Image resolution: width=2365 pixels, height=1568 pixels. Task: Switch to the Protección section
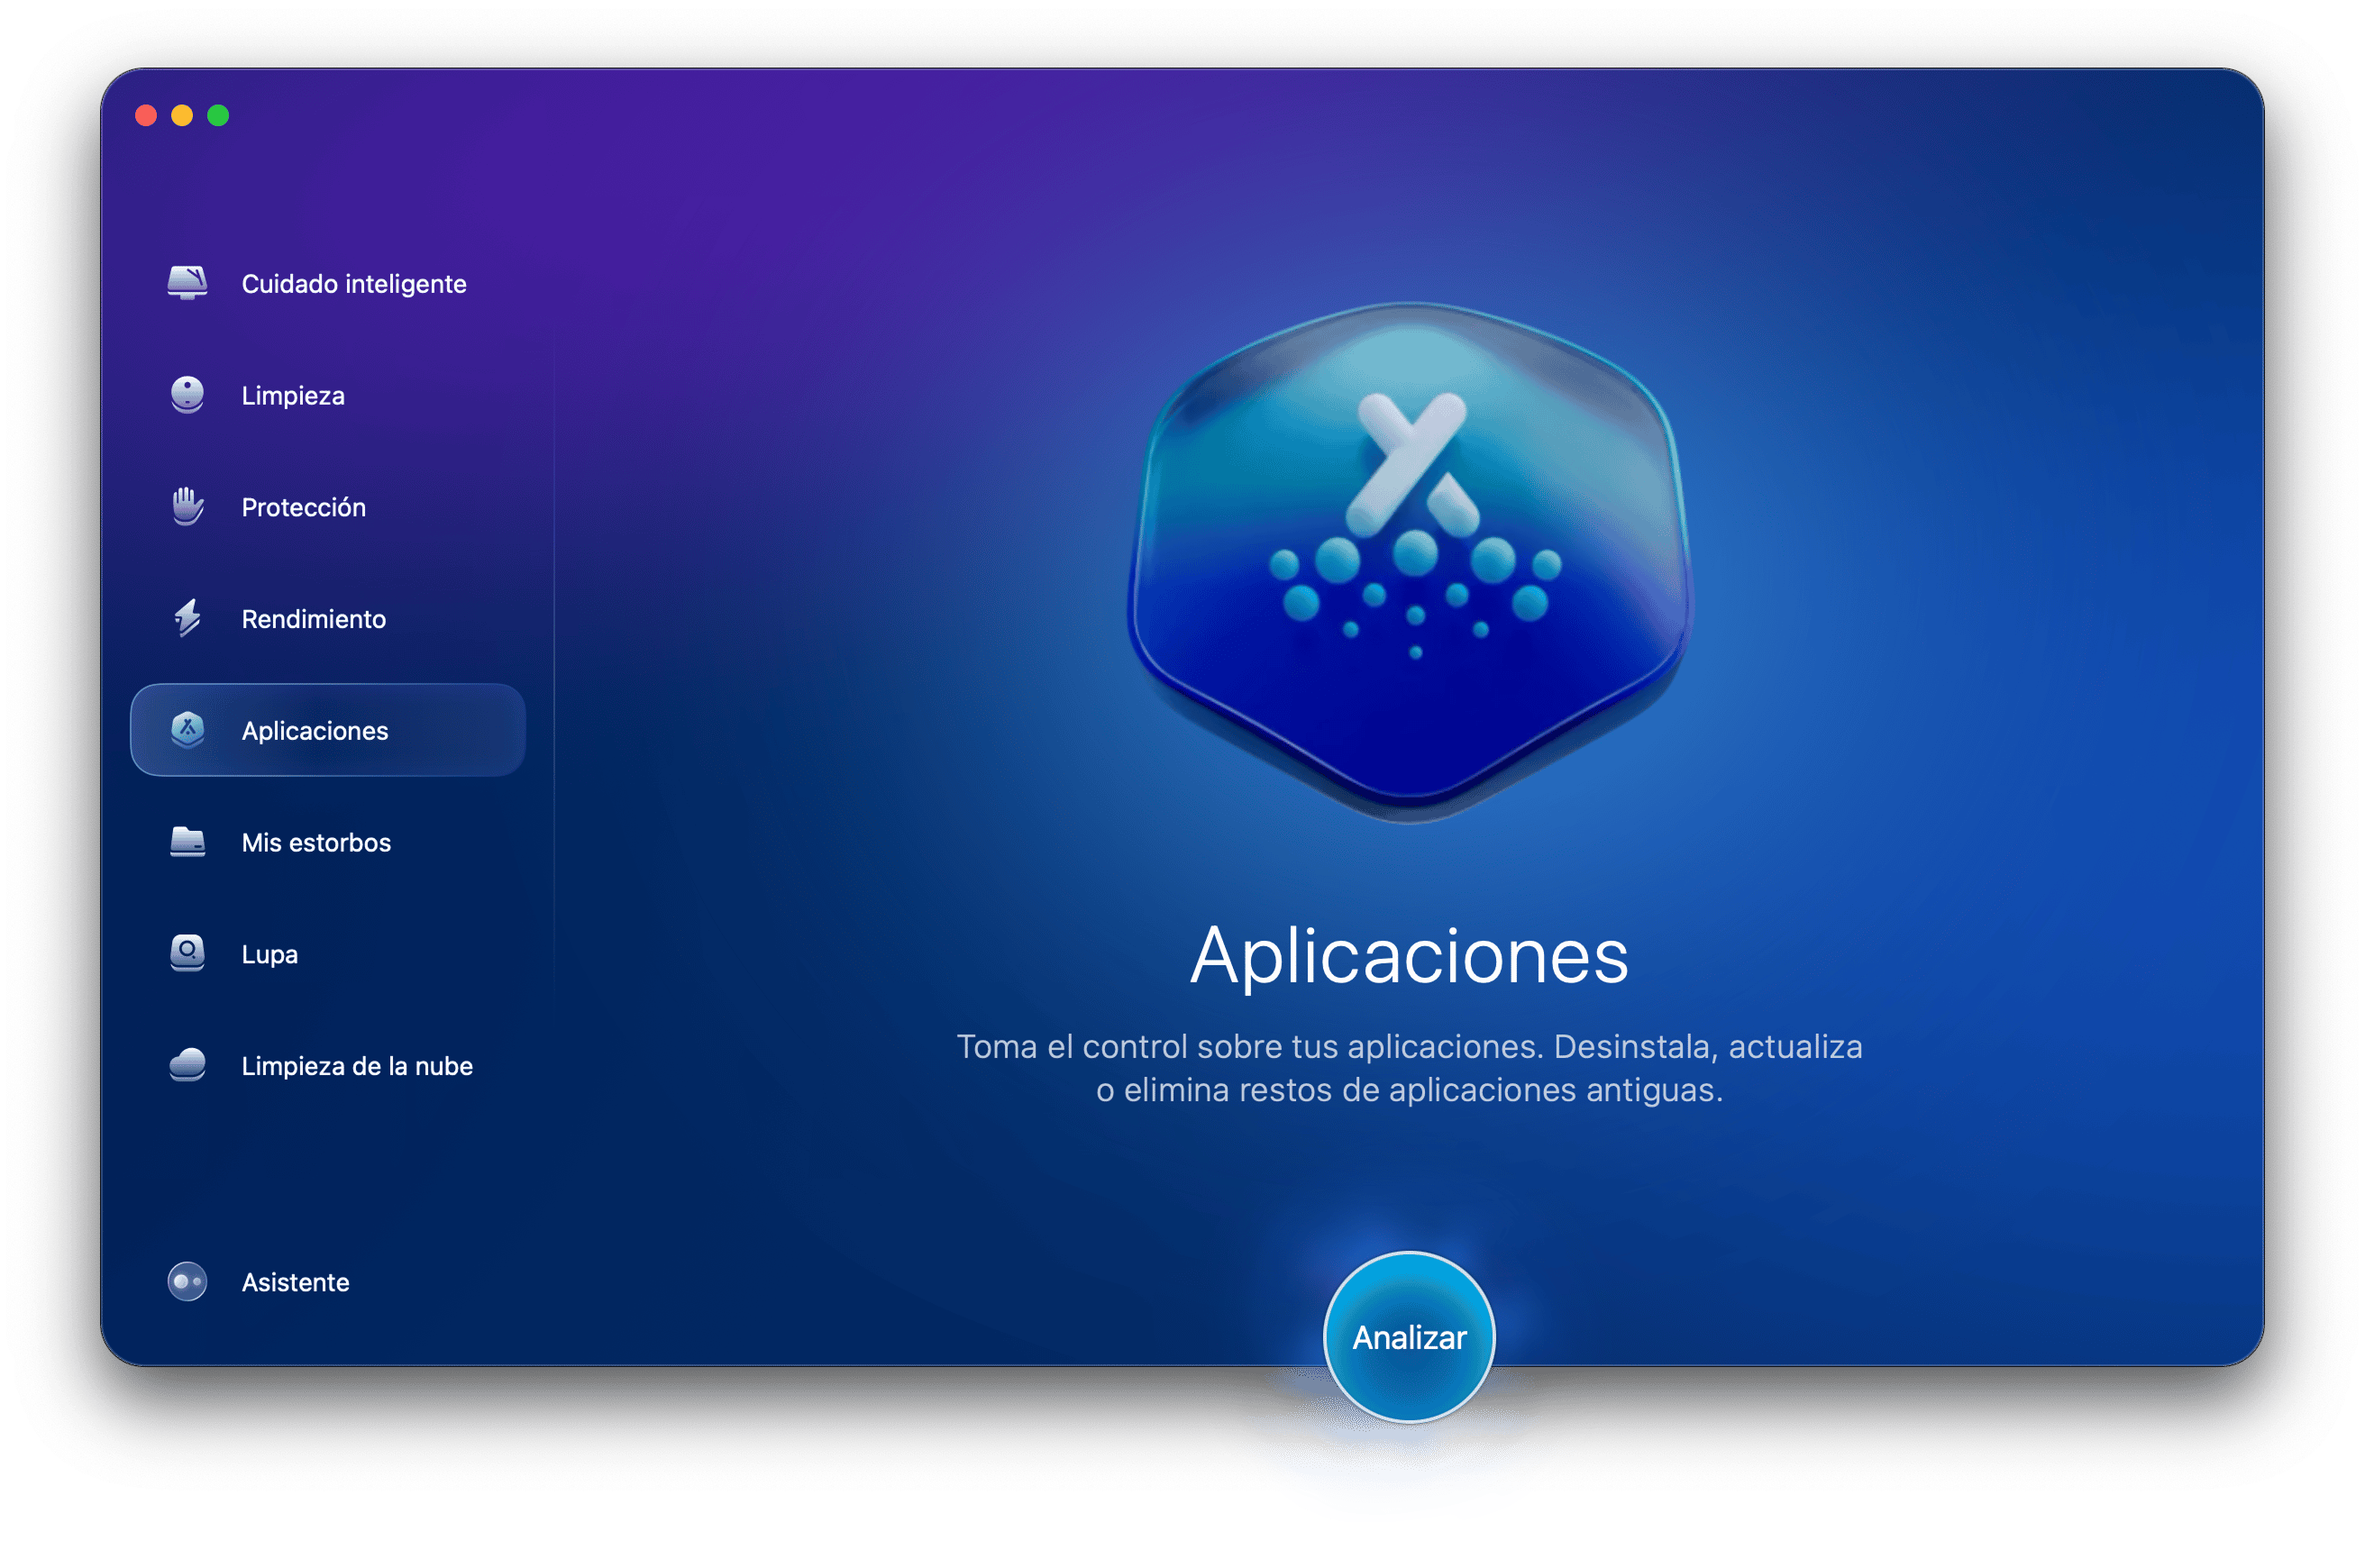click(x=302, y=507)
